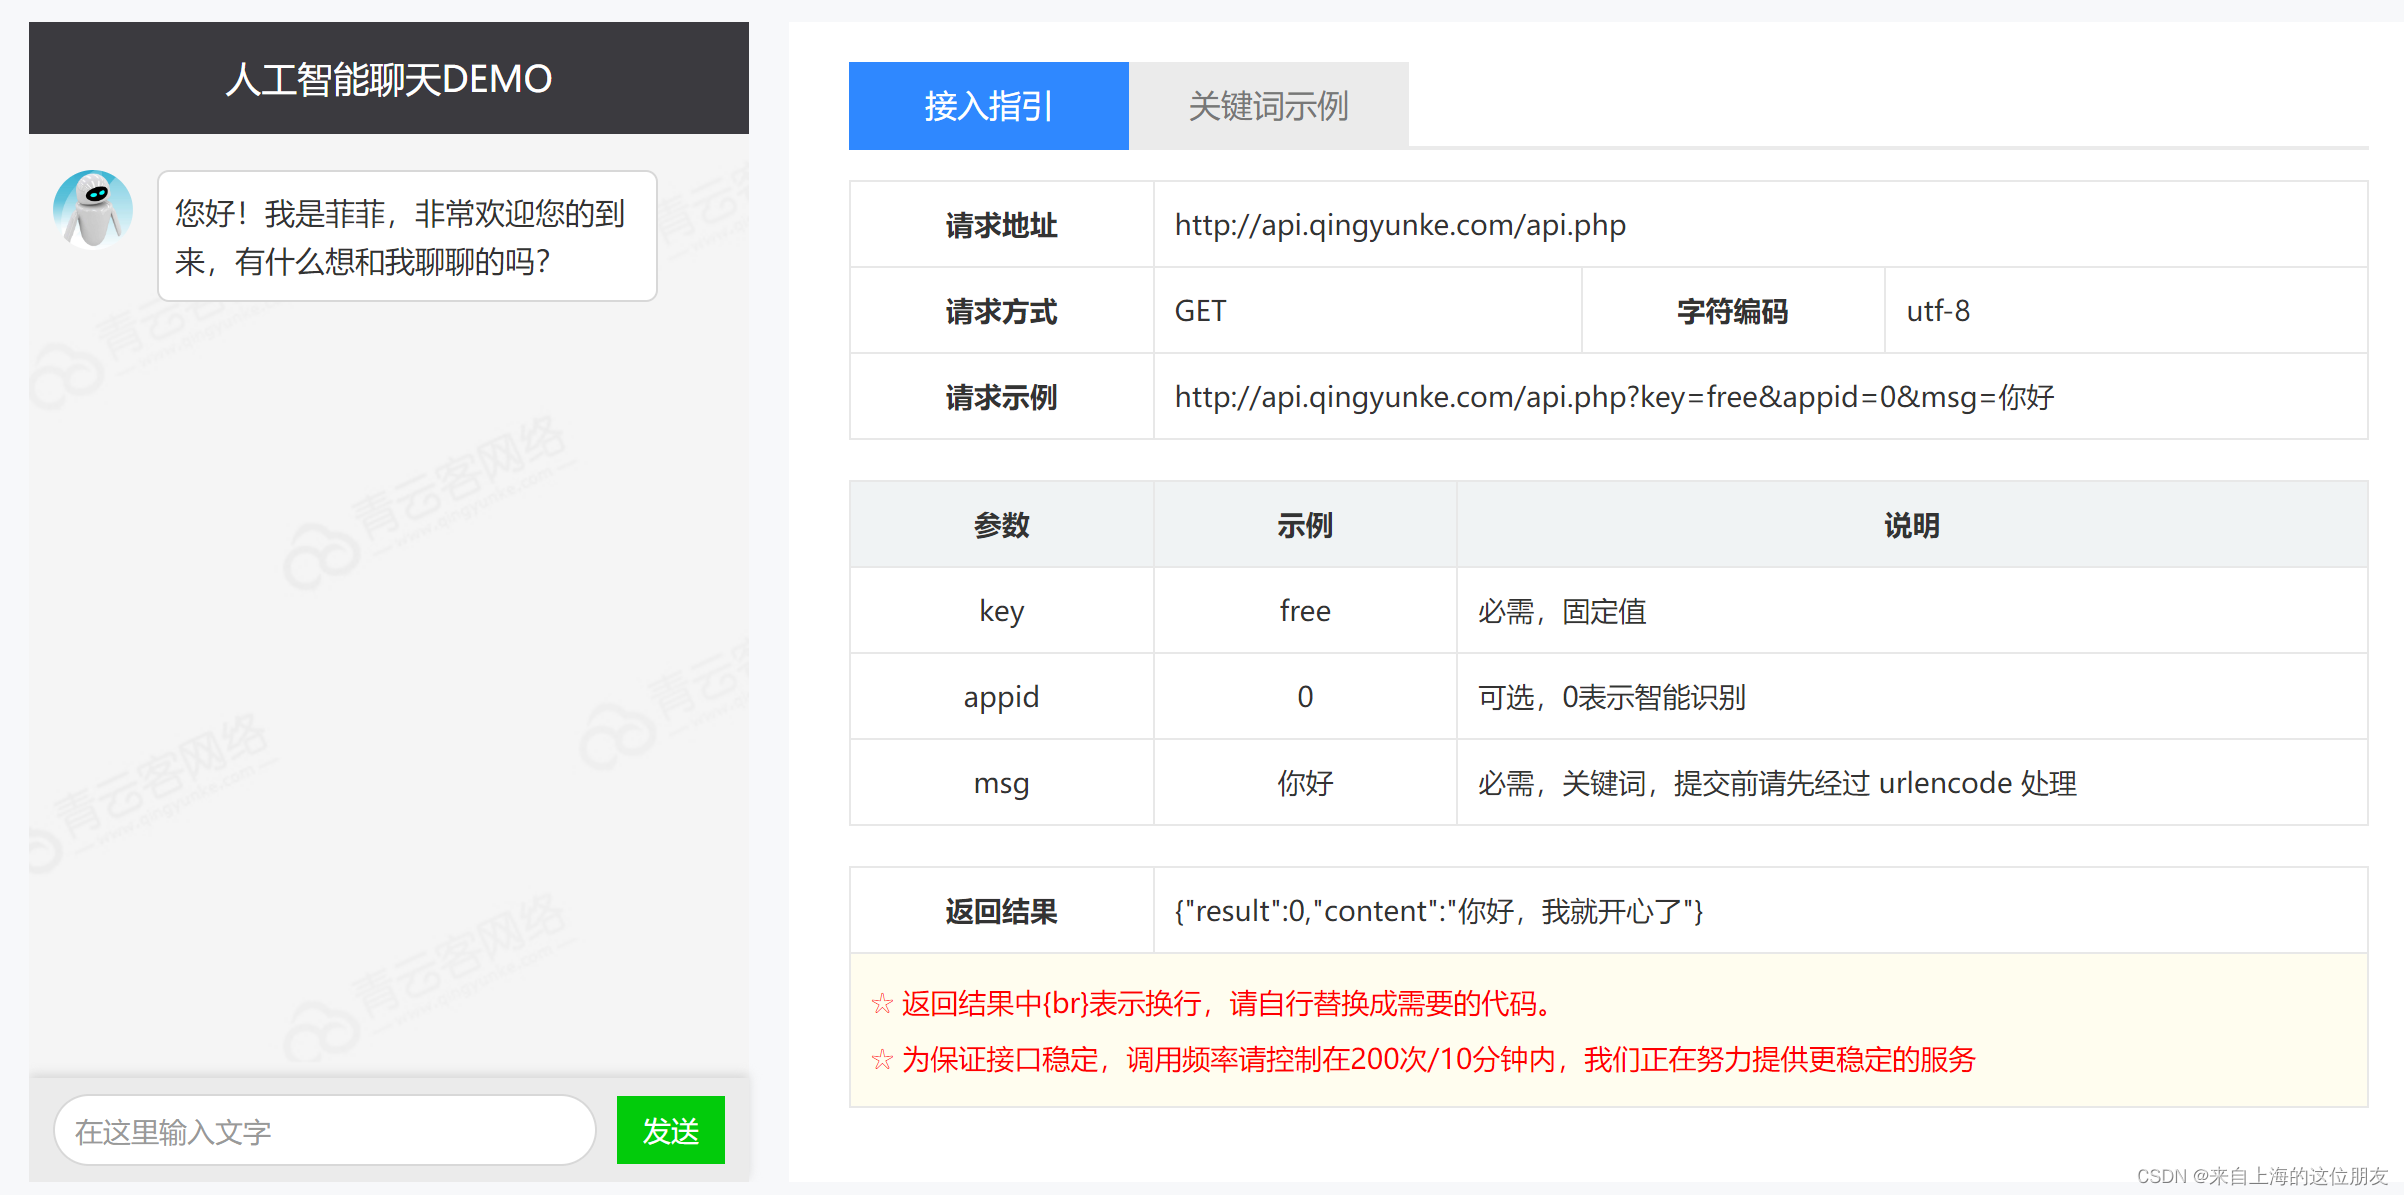The width and height of the screenshot is (2404, 1195).
Task: Click the 参数 column header
Action: point(1001,525)
